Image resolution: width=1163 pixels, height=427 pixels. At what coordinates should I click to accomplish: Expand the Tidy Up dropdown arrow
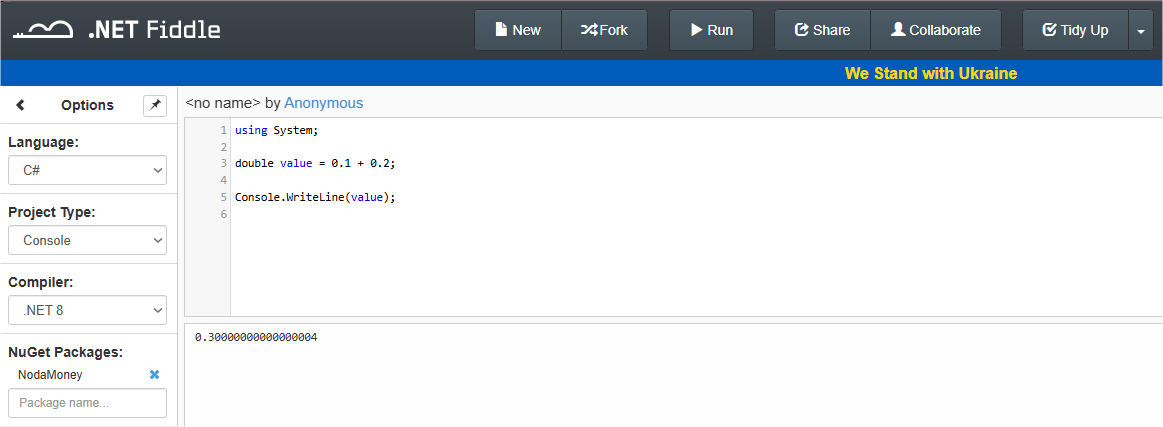point(1141,30)
